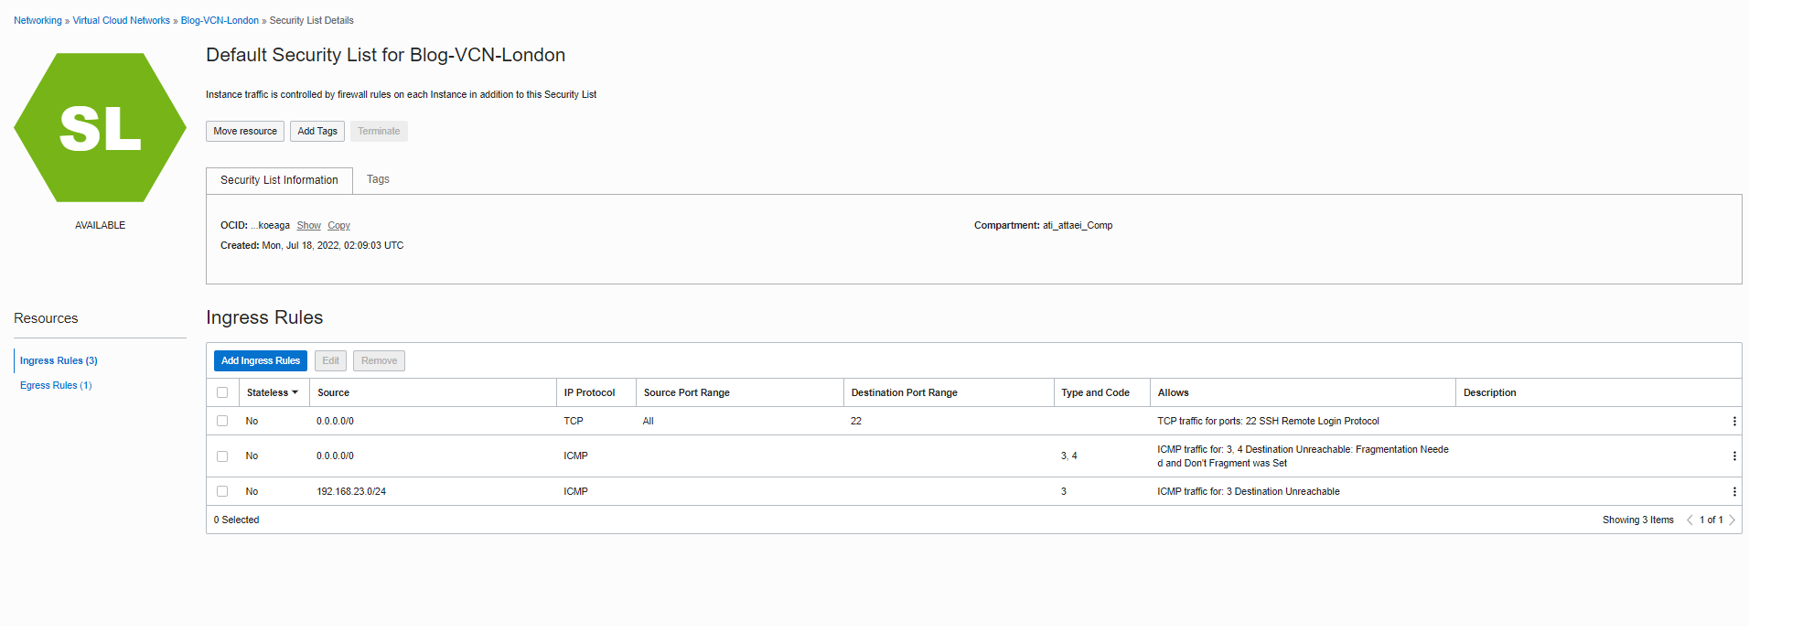The height and width of the screenshot is (626, 1798).
Task: Go to next page of ingress rules
Action: point(1732,520)
